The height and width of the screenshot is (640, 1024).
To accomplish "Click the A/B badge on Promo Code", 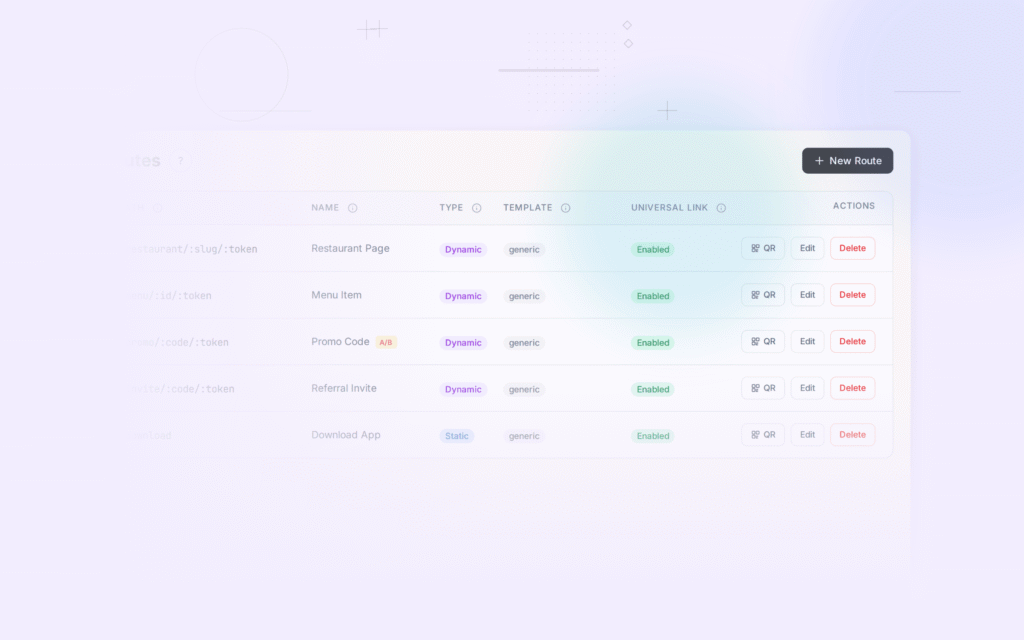I will click(x=386, y=342).
